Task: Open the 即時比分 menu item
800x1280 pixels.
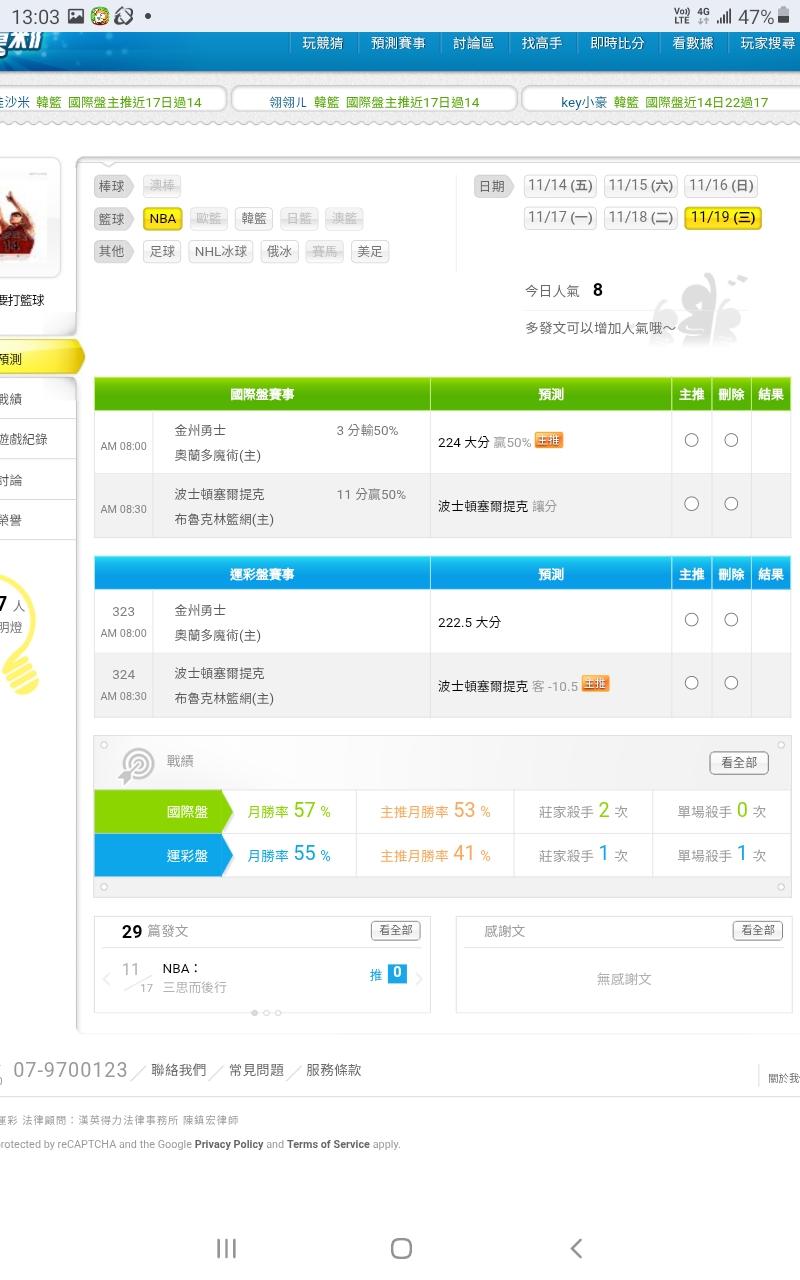Action: pyautogui.click(x=617, y=43)
